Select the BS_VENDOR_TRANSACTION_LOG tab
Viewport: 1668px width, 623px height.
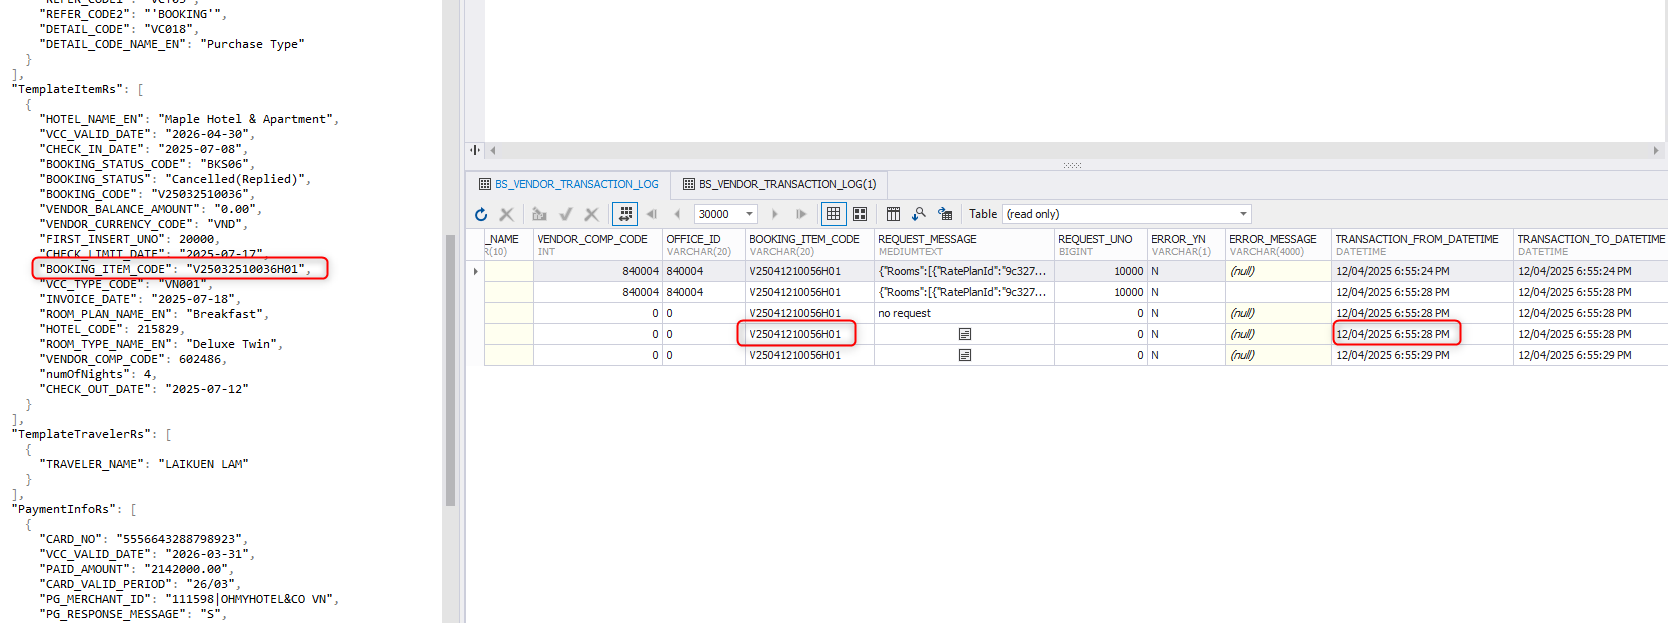[568, 184]
